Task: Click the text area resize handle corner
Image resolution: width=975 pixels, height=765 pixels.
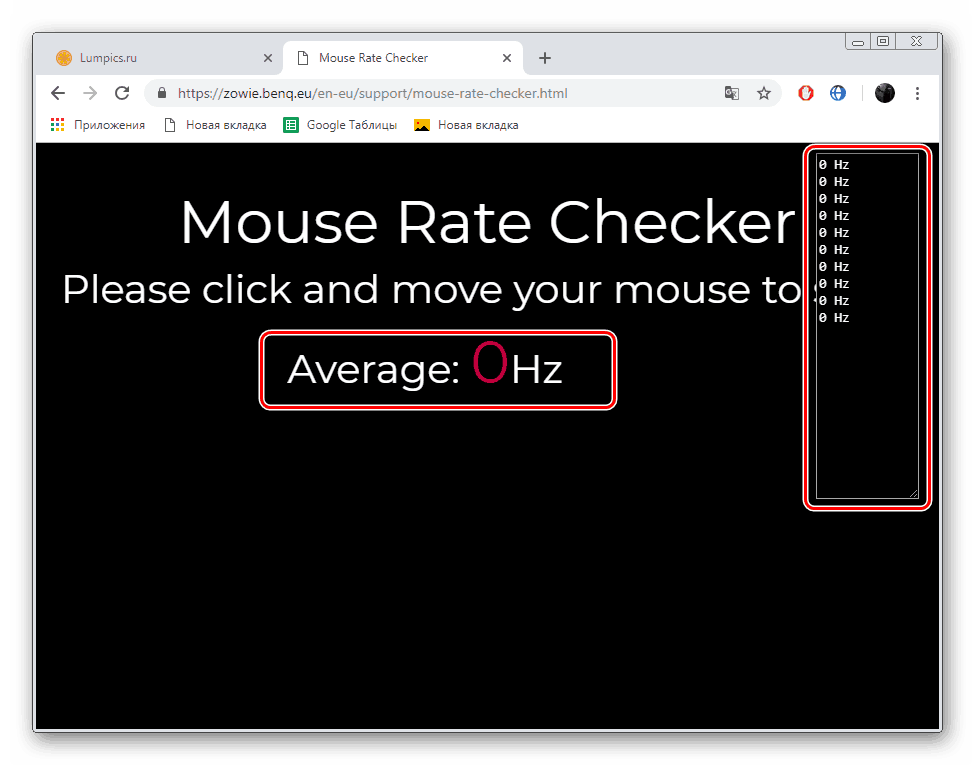Action: pos(913,494)
